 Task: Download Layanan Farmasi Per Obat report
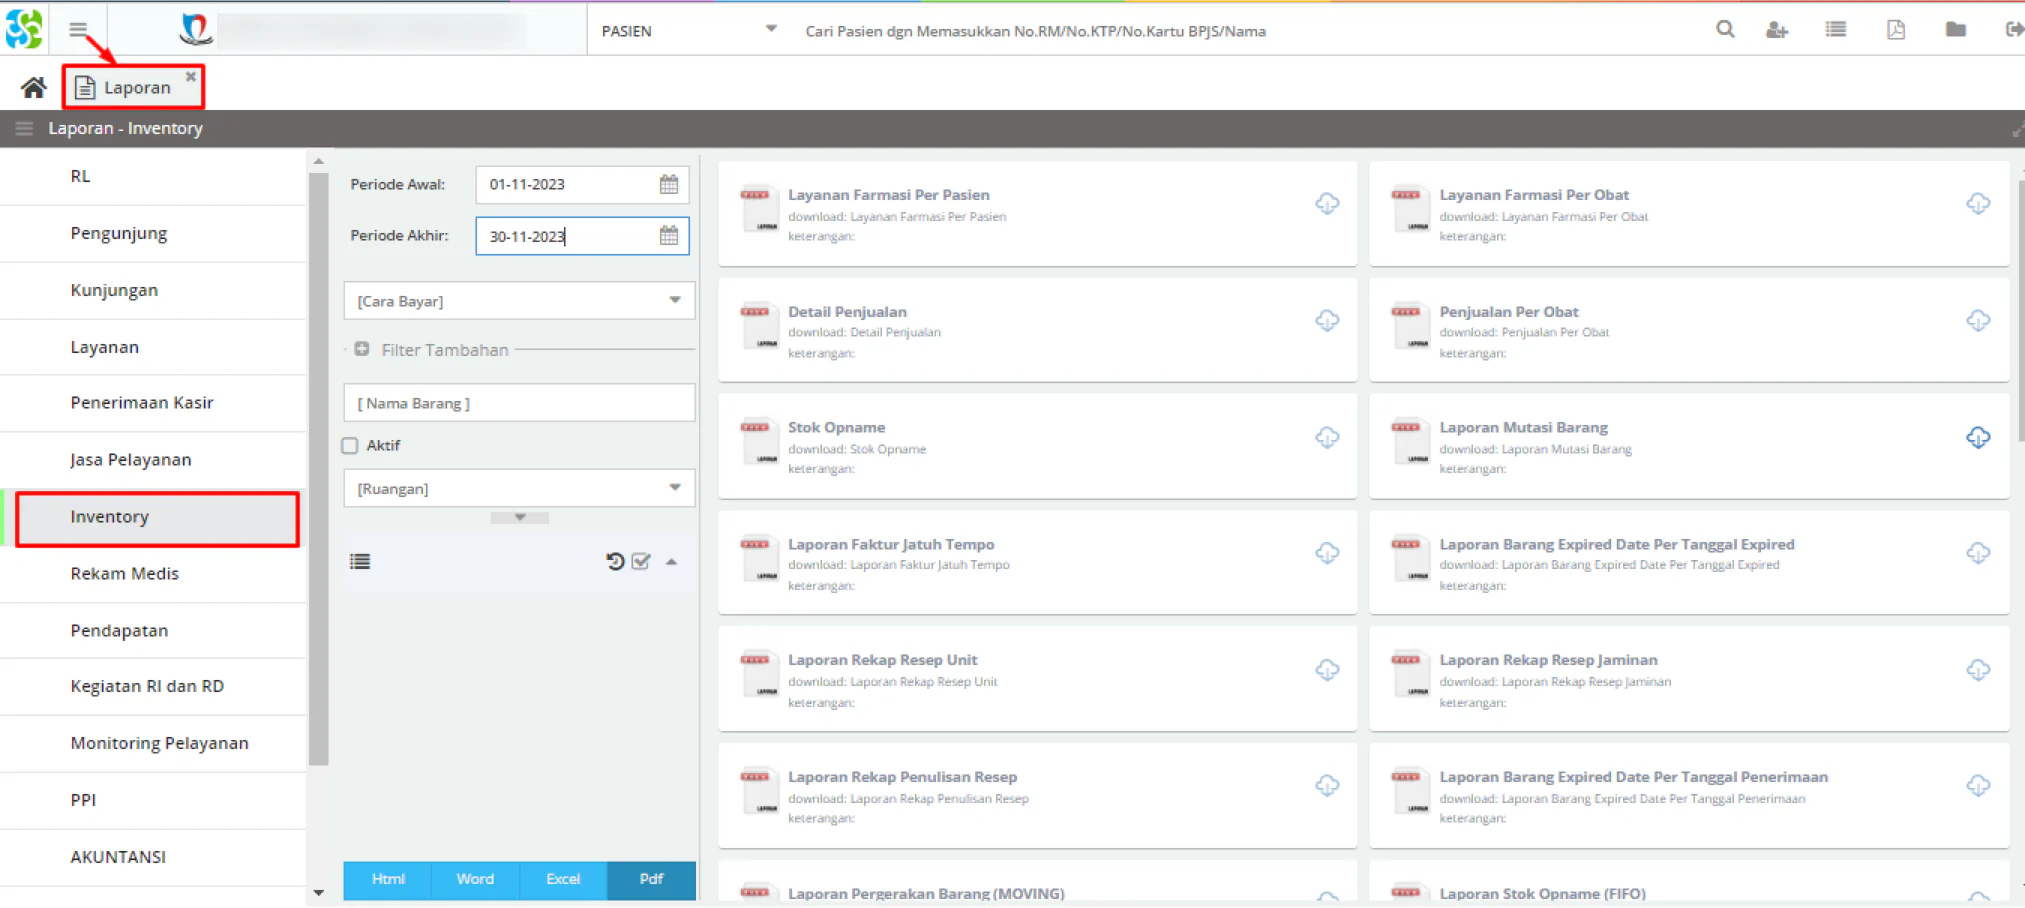tap(1978, 204)
